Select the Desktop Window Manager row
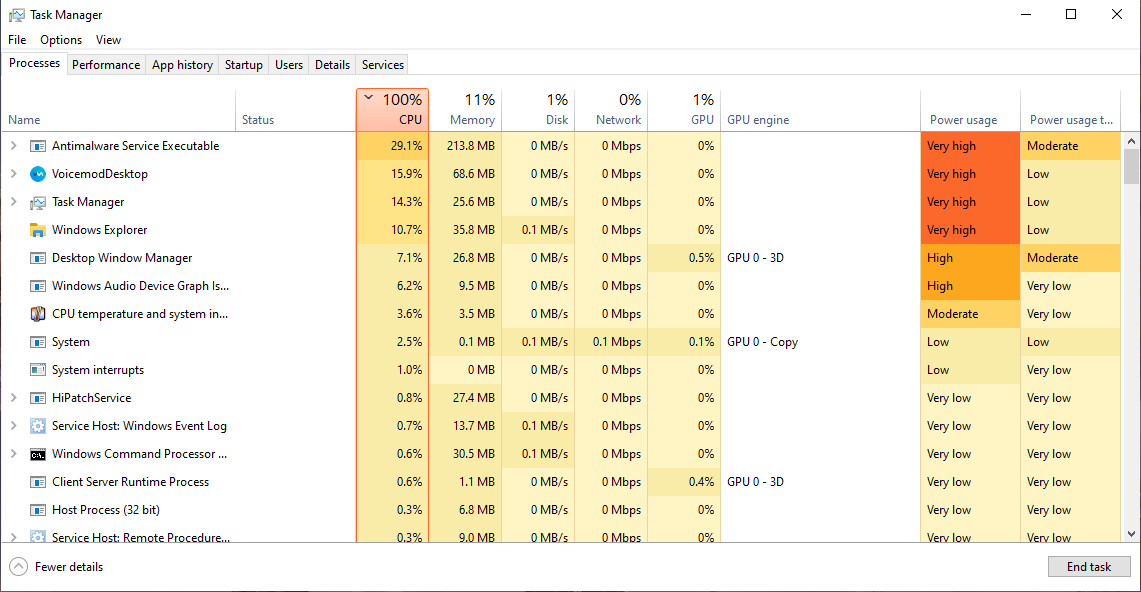This screenshot has width=1141, height=592. (x=122, y=258)
